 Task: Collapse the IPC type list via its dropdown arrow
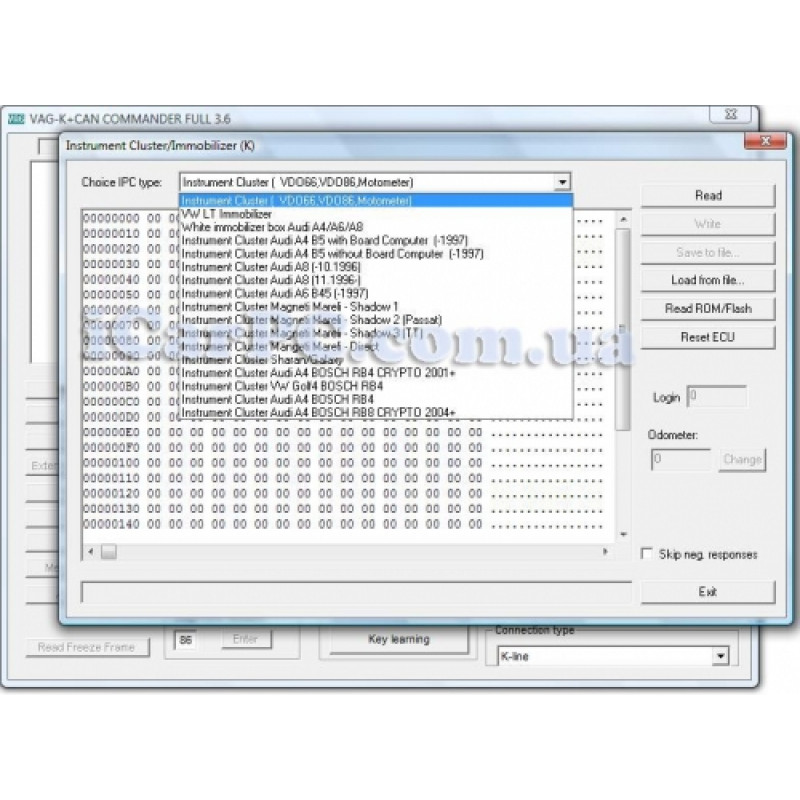click(563, 182)
